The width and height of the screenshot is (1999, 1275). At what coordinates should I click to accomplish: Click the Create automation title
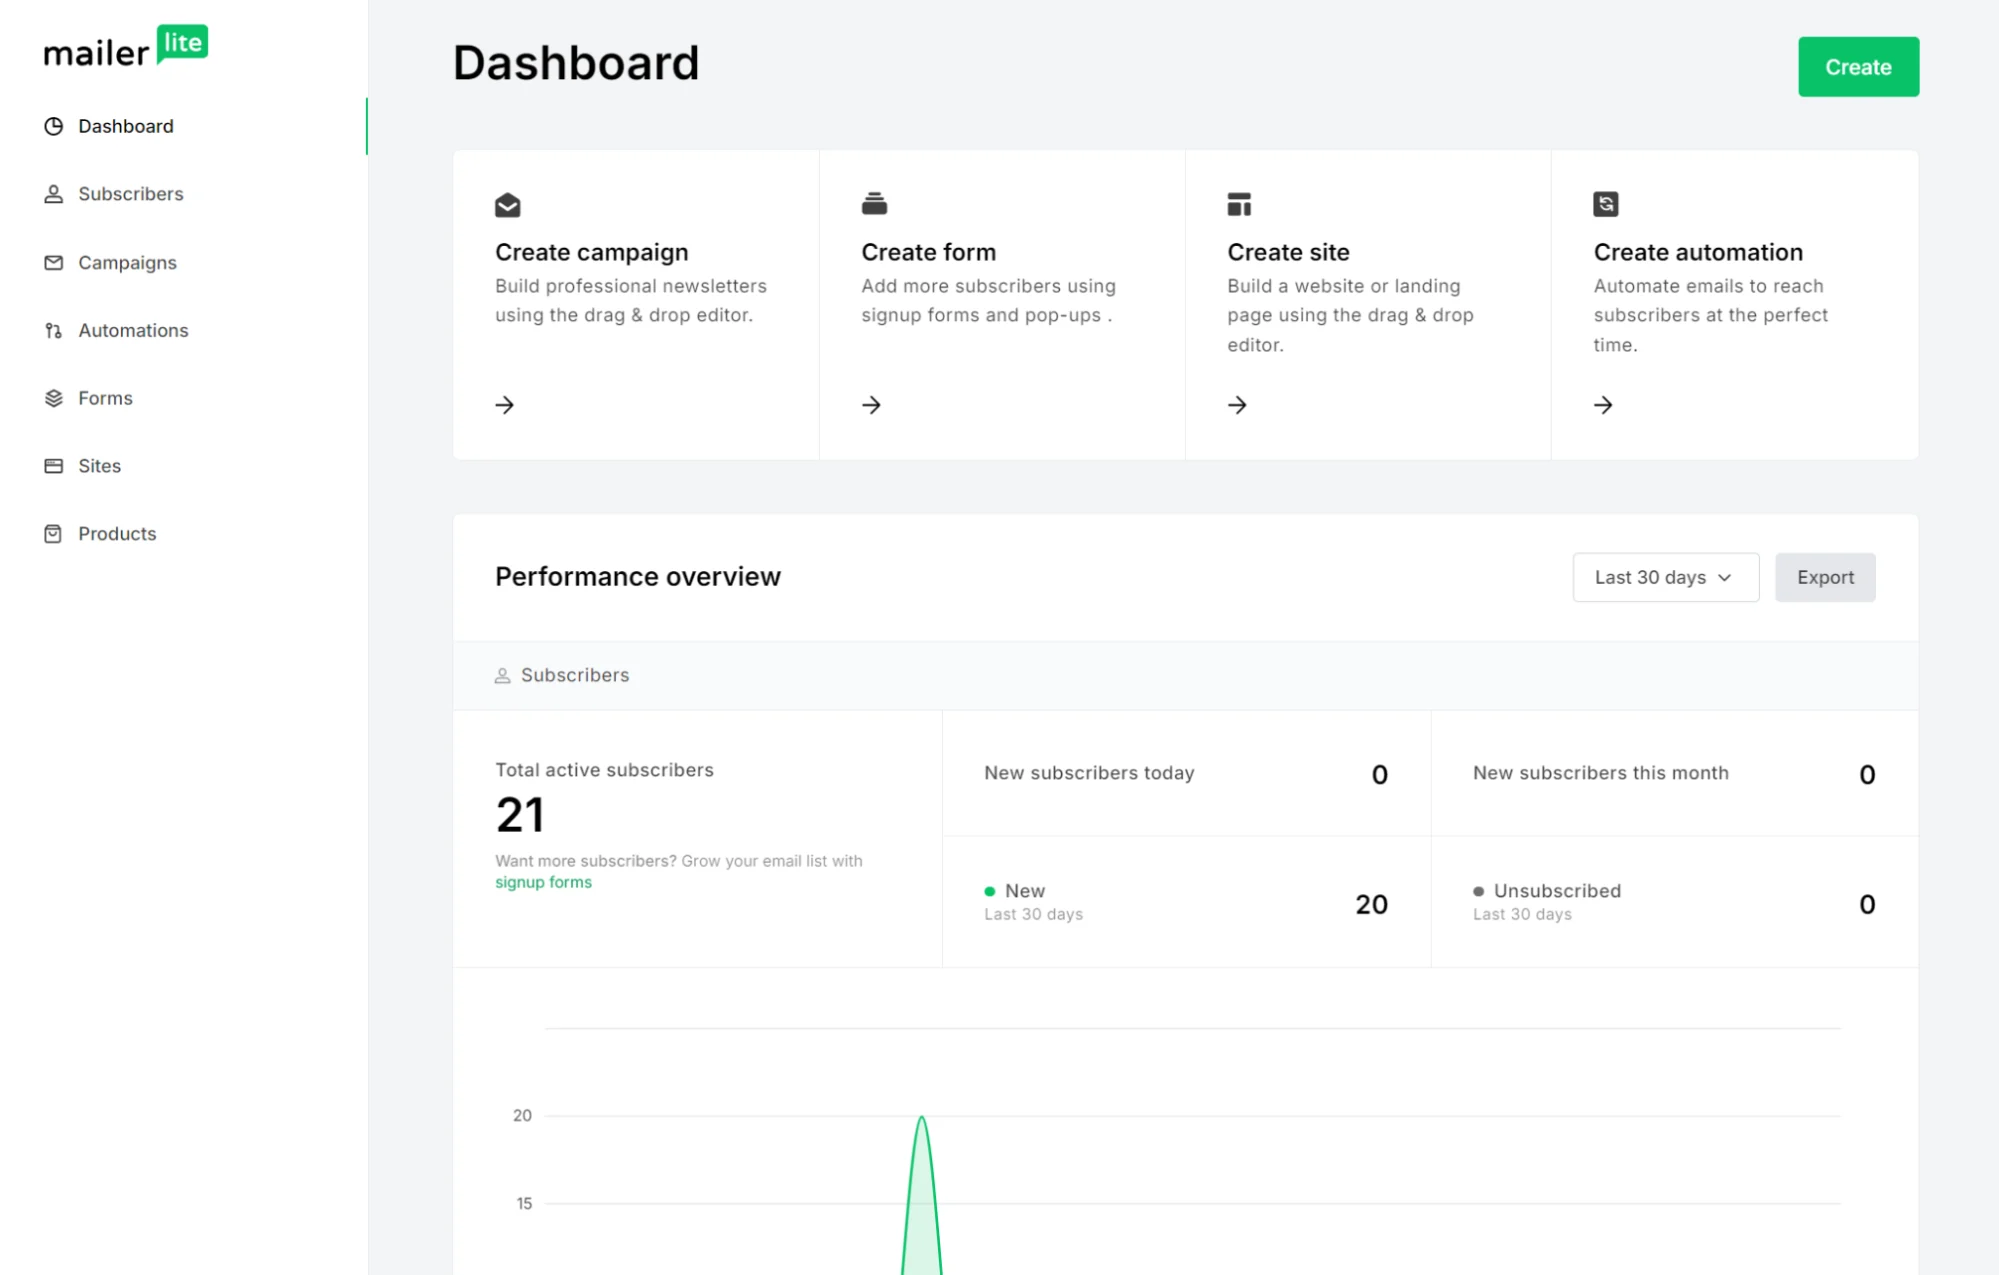pos(1698,252)
